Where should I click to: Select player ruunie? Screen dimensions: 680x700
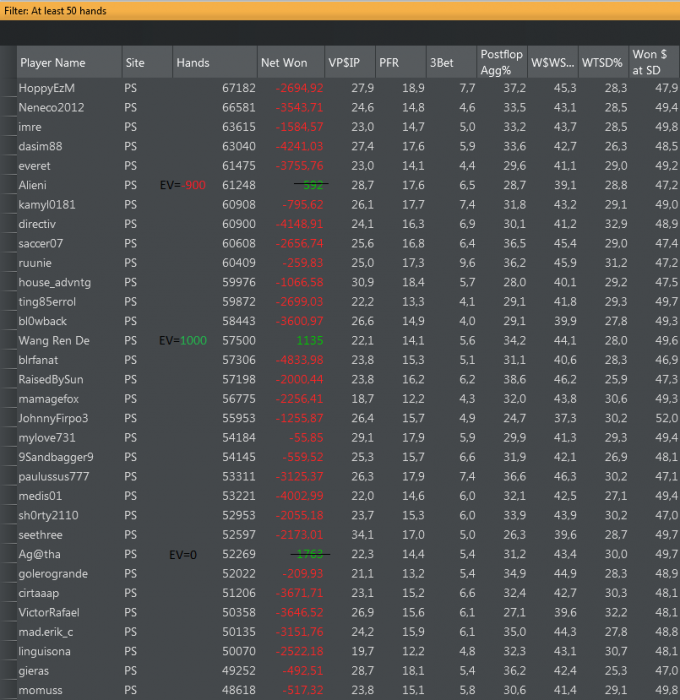tap(35, 263)
